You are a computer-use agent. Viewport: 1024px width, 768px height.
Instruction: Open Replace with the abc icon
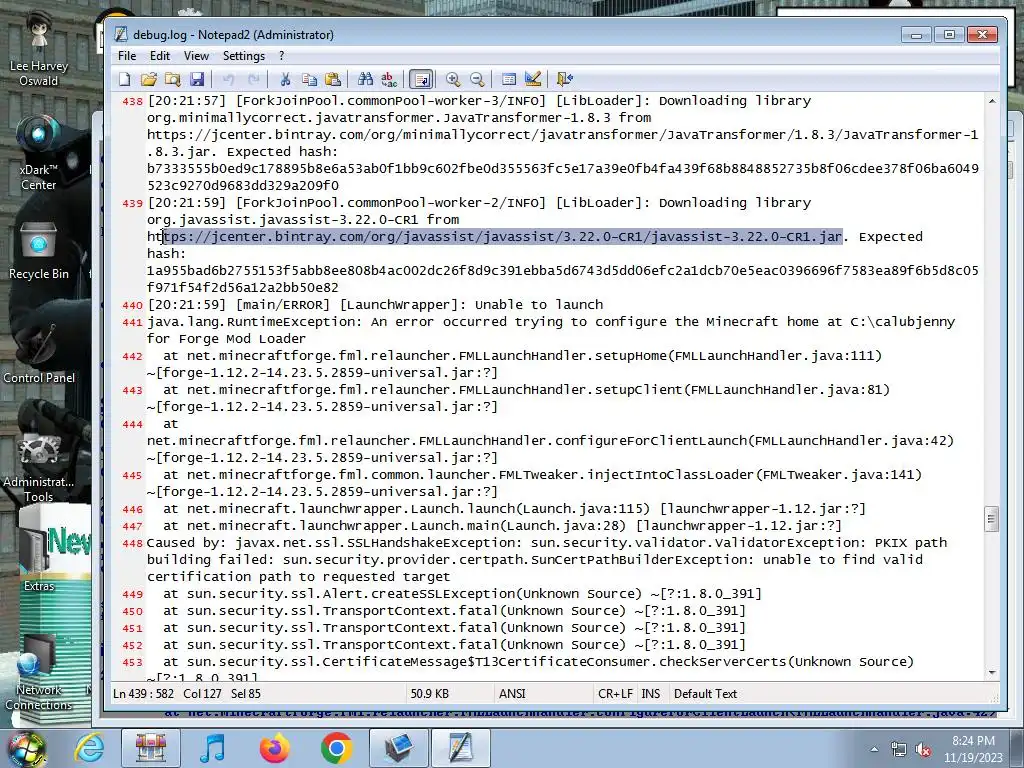(x=389, y=79)
